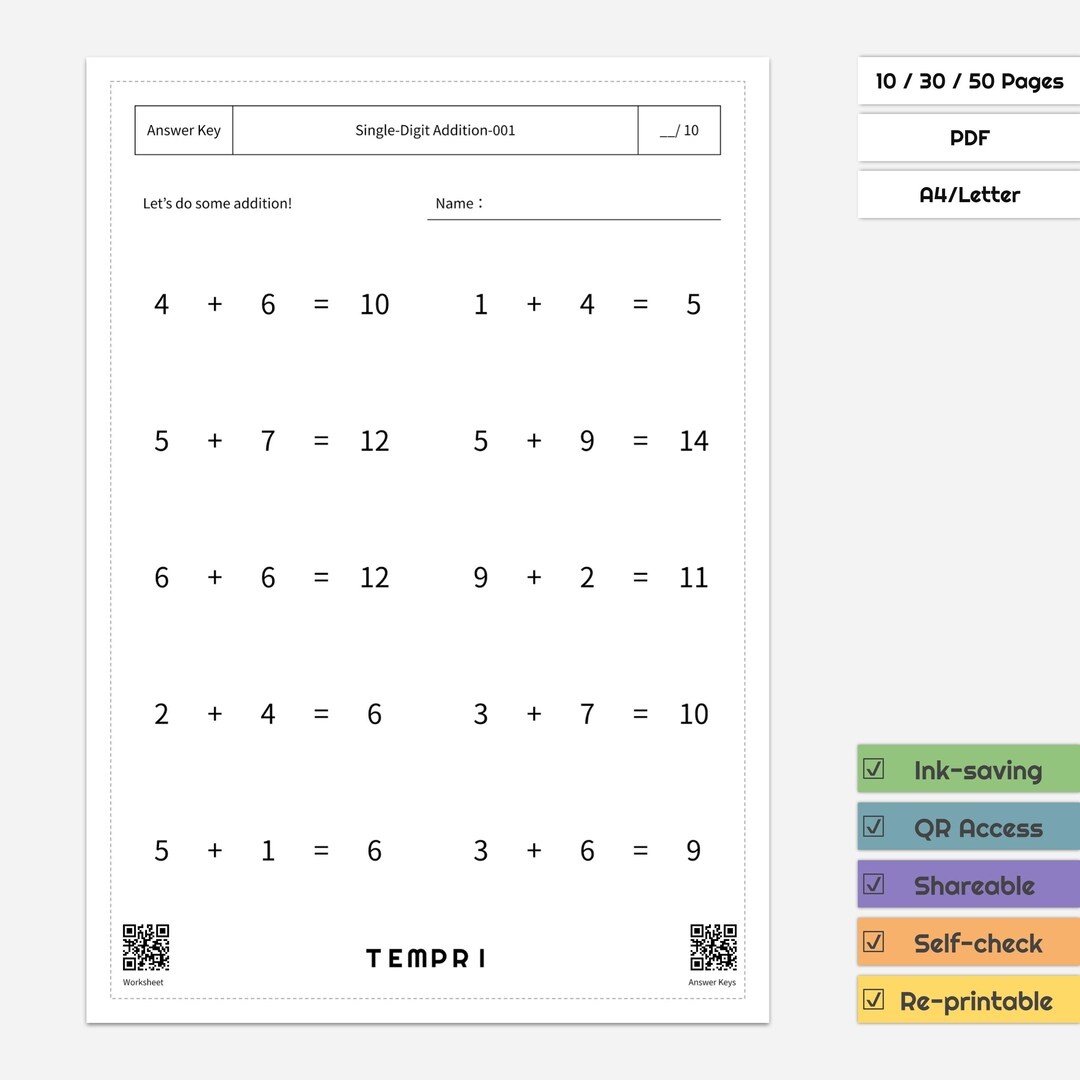This screenshot has height=1080, width=1080.
Task: Open the 10 / 30 / 50 Pages option
Action: [968, 81]
